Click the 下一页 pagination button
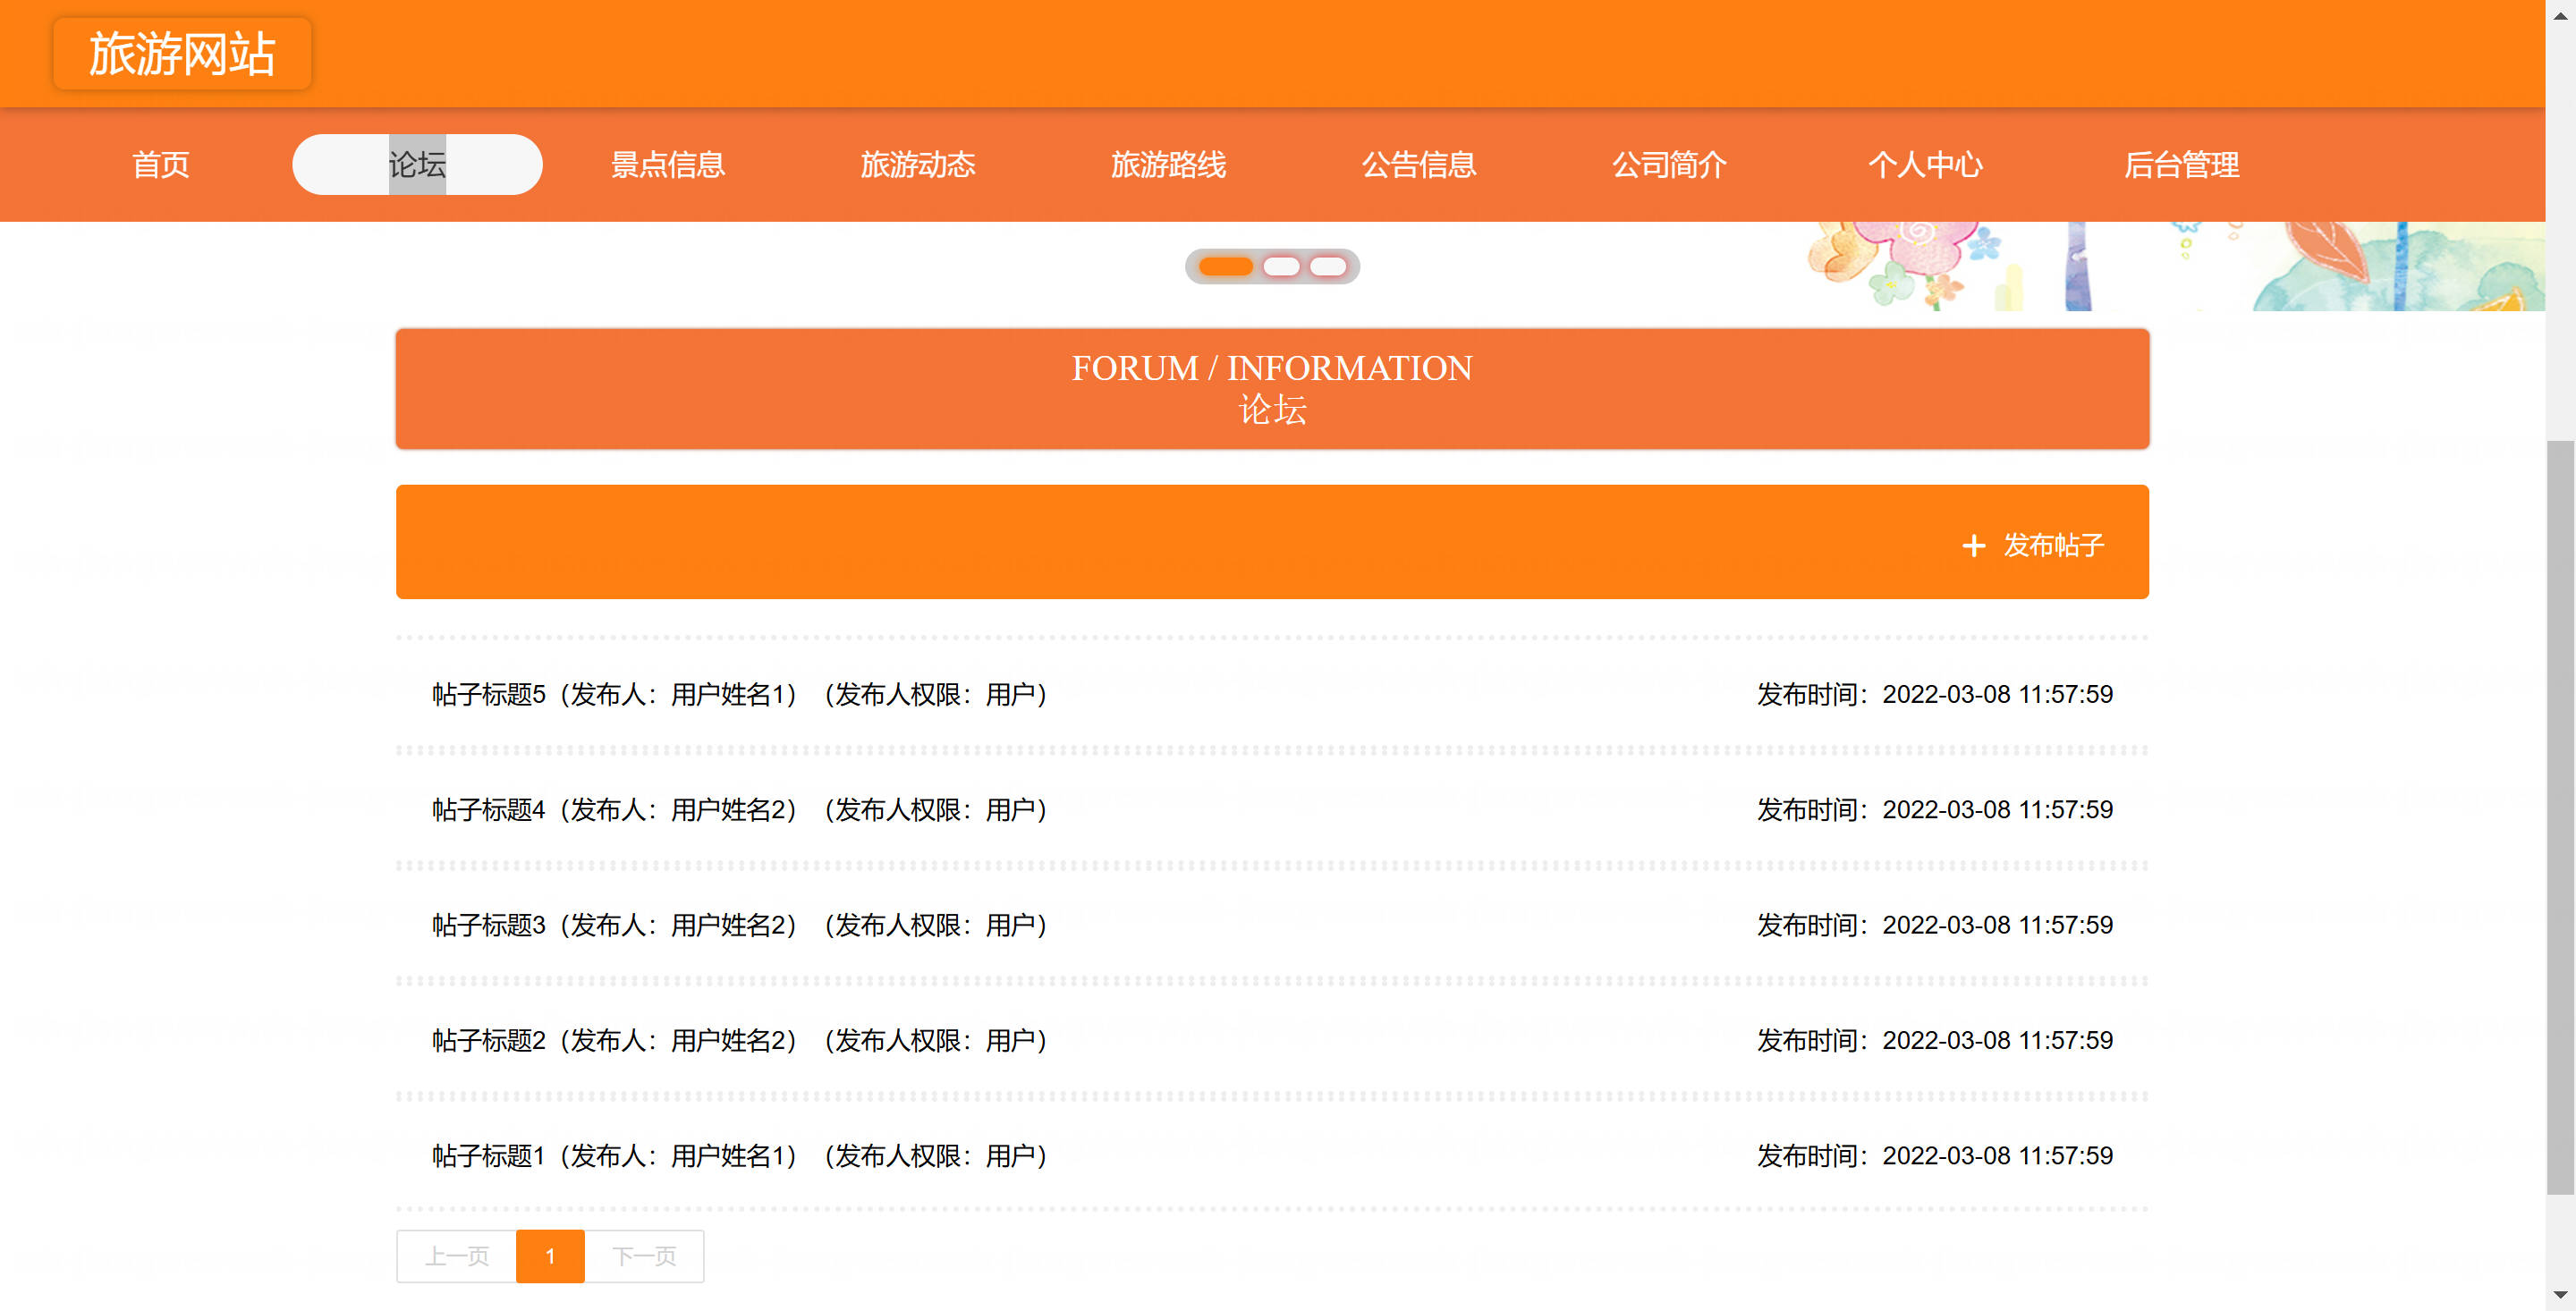The height and width of the screenshot is (1311, 2576). (644, 1256)
